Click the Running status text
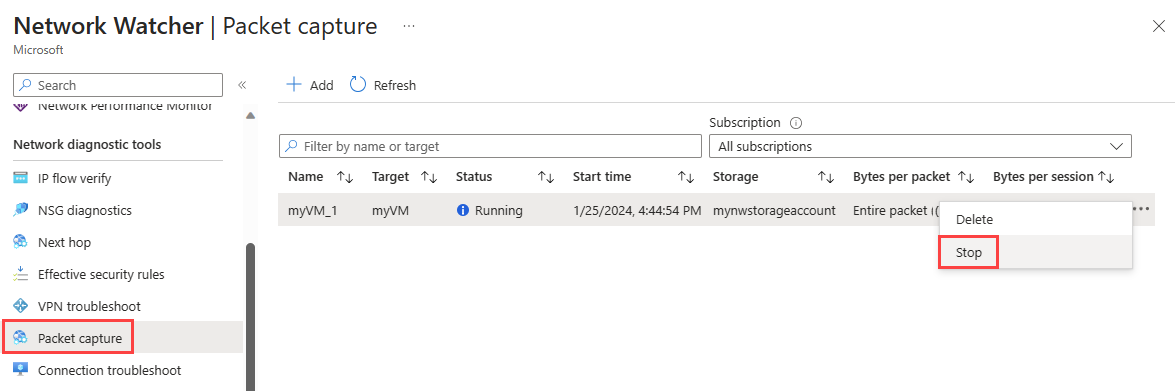Image resolution: width=1175 pixels, height=391 pixels. (498, 210)
